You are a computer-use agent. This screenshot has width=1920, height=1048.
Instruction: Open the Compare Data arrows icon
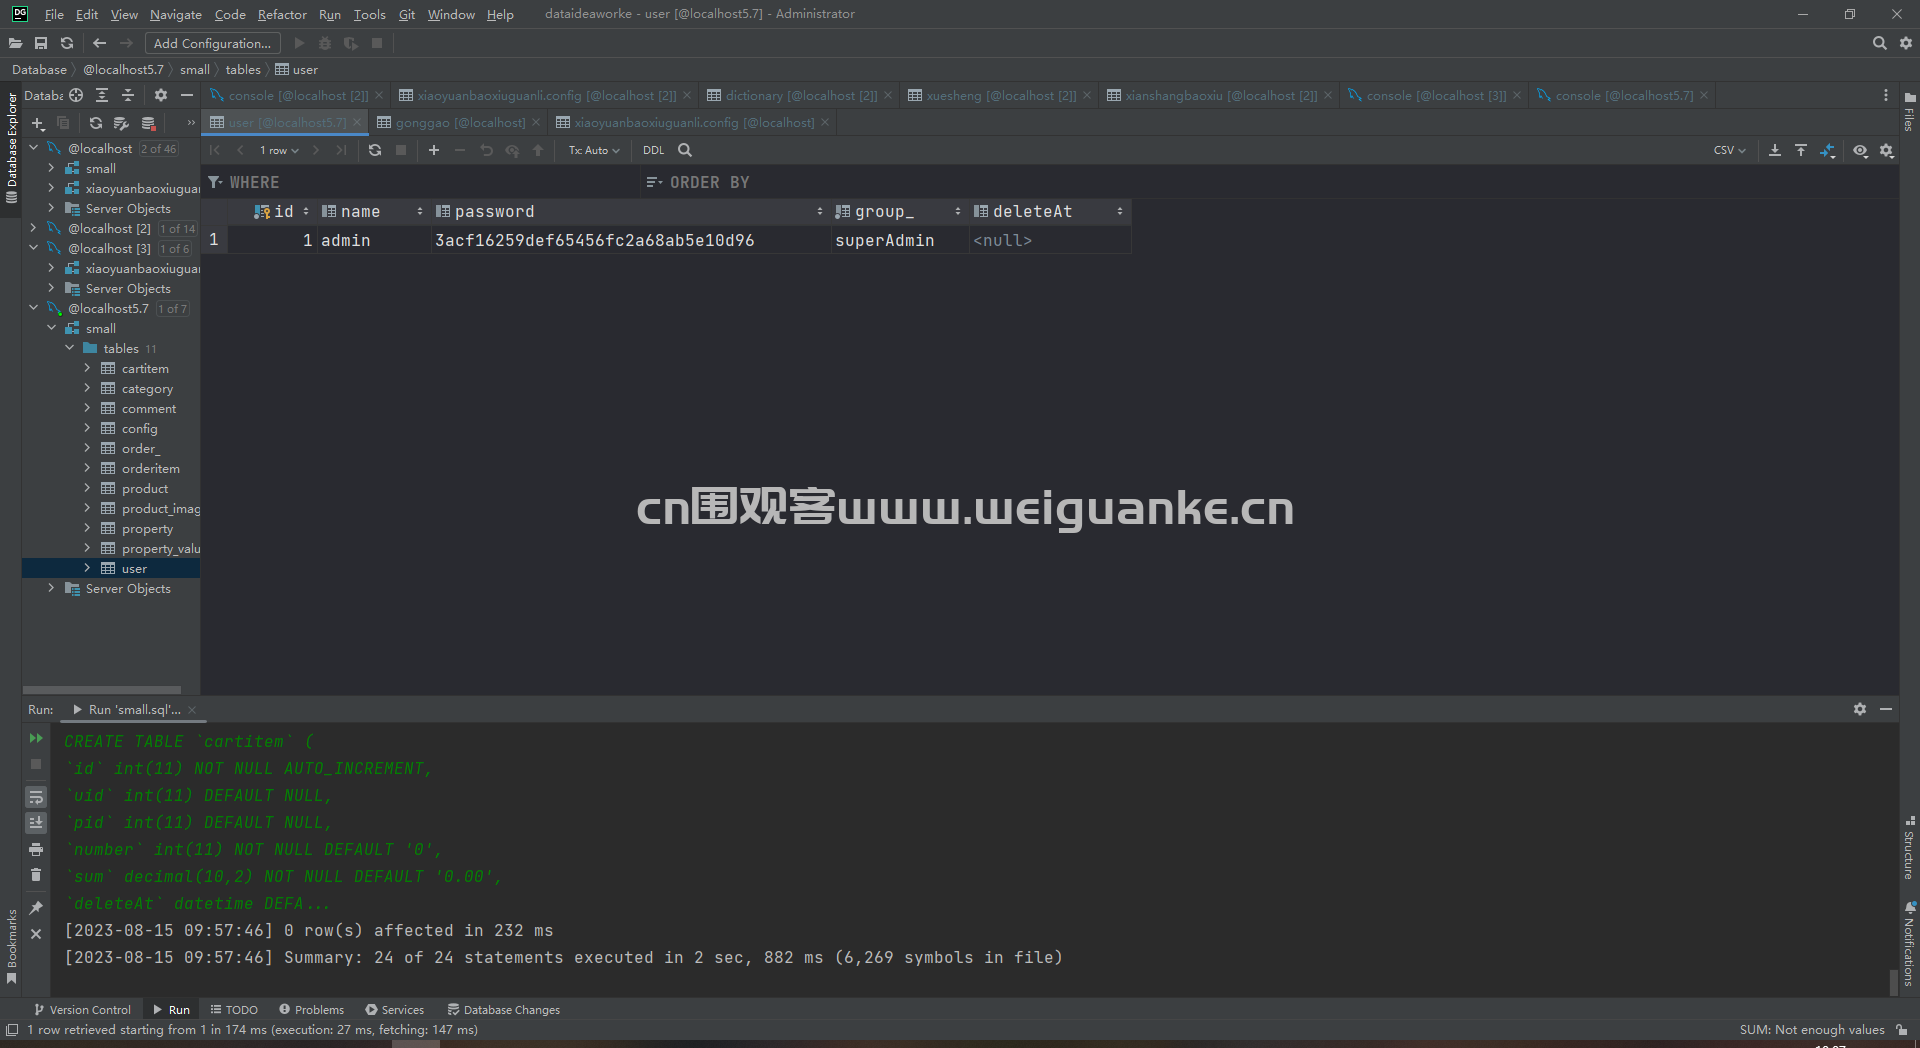tap(1828, 150)
